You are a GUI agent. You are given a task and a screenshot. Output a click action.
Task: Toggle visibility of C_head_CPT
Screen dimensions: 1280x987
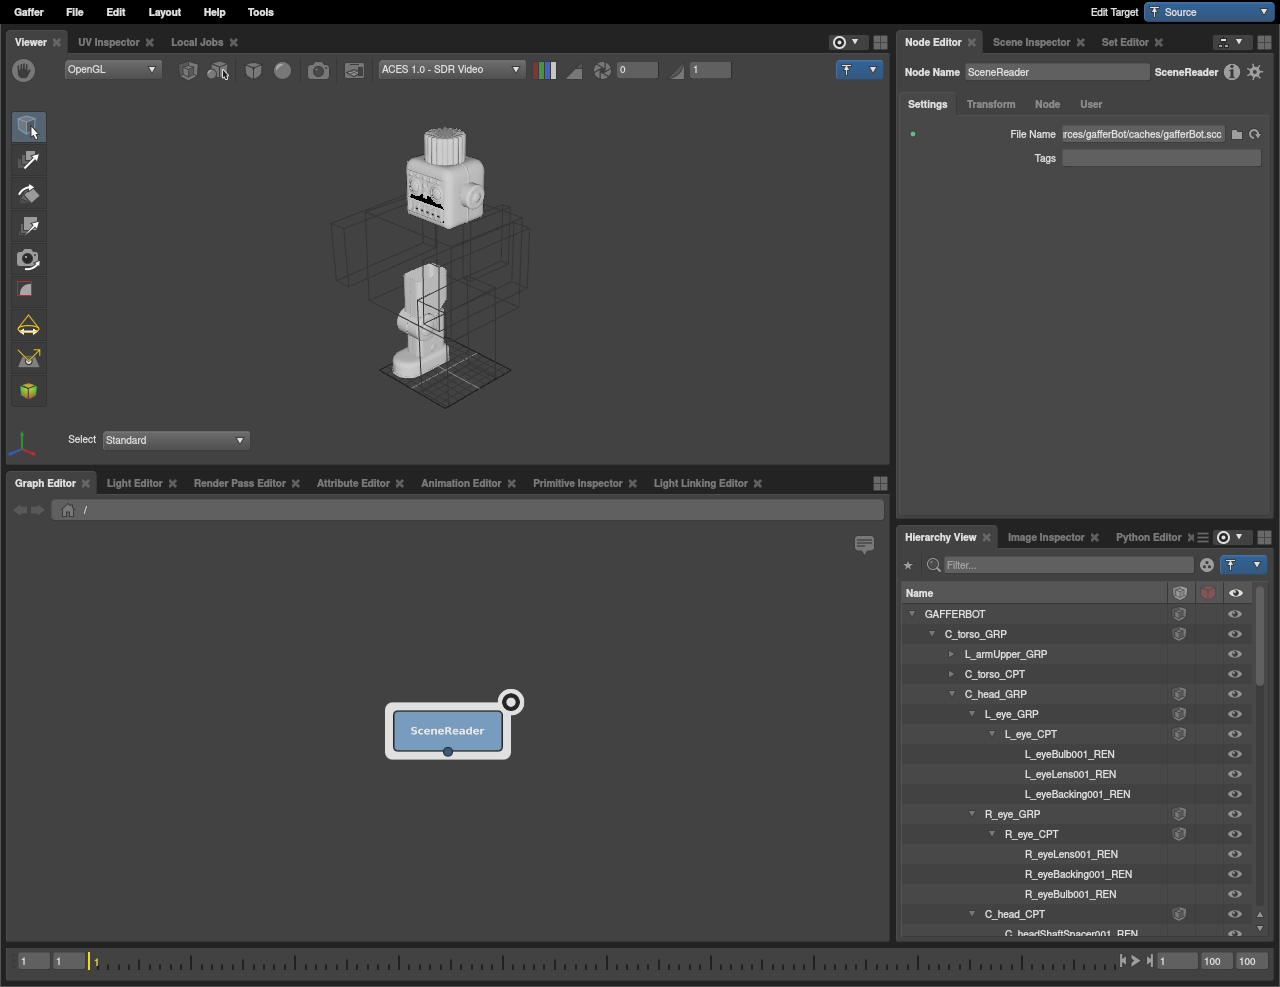tap(1235, 914)
